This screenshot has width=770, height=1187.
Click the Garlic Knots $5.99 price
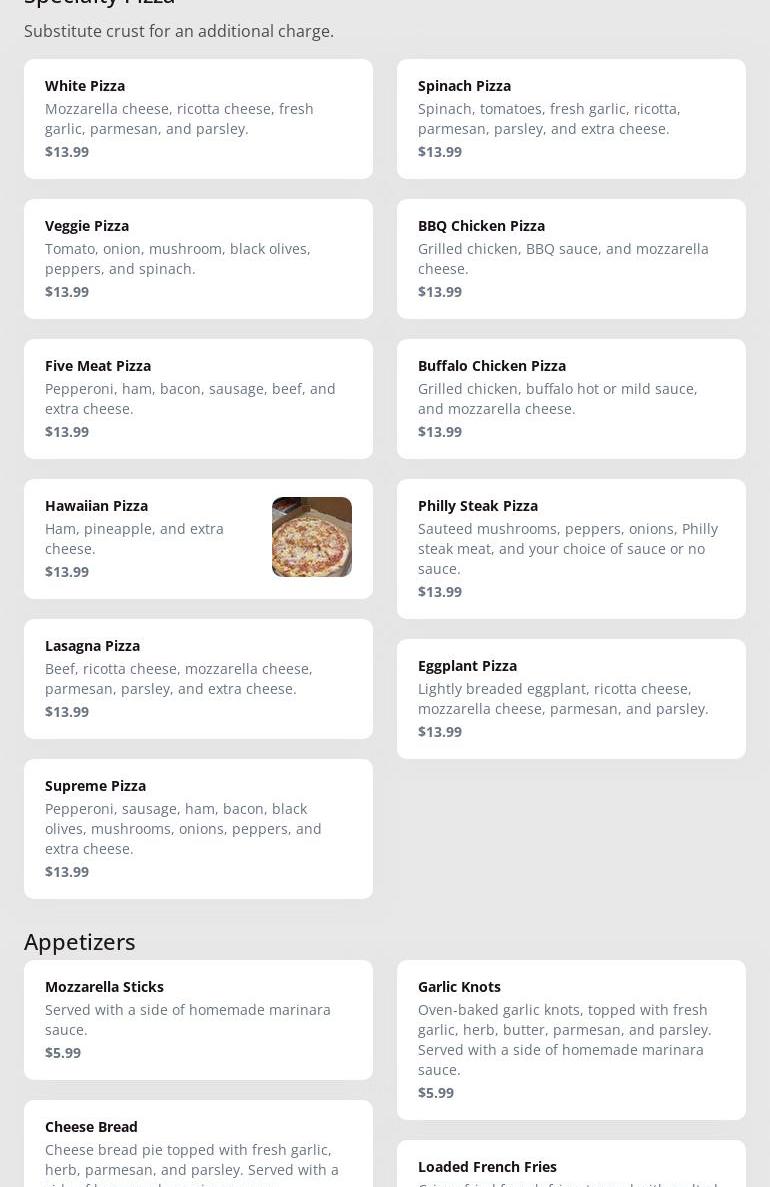(x=436, y=1093)
